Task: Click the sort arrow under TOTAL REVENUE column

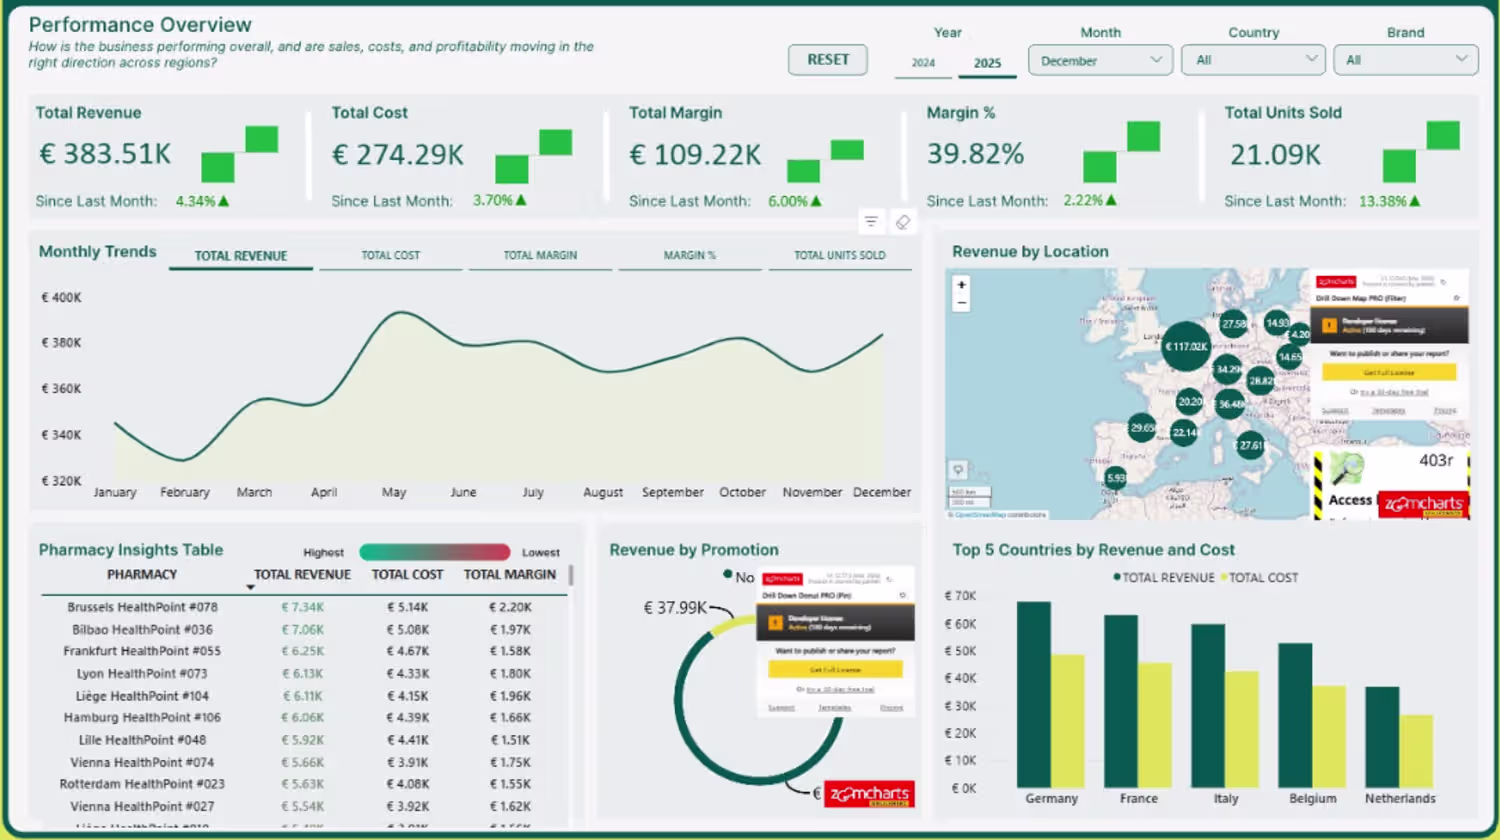Action: coord(250,587)
